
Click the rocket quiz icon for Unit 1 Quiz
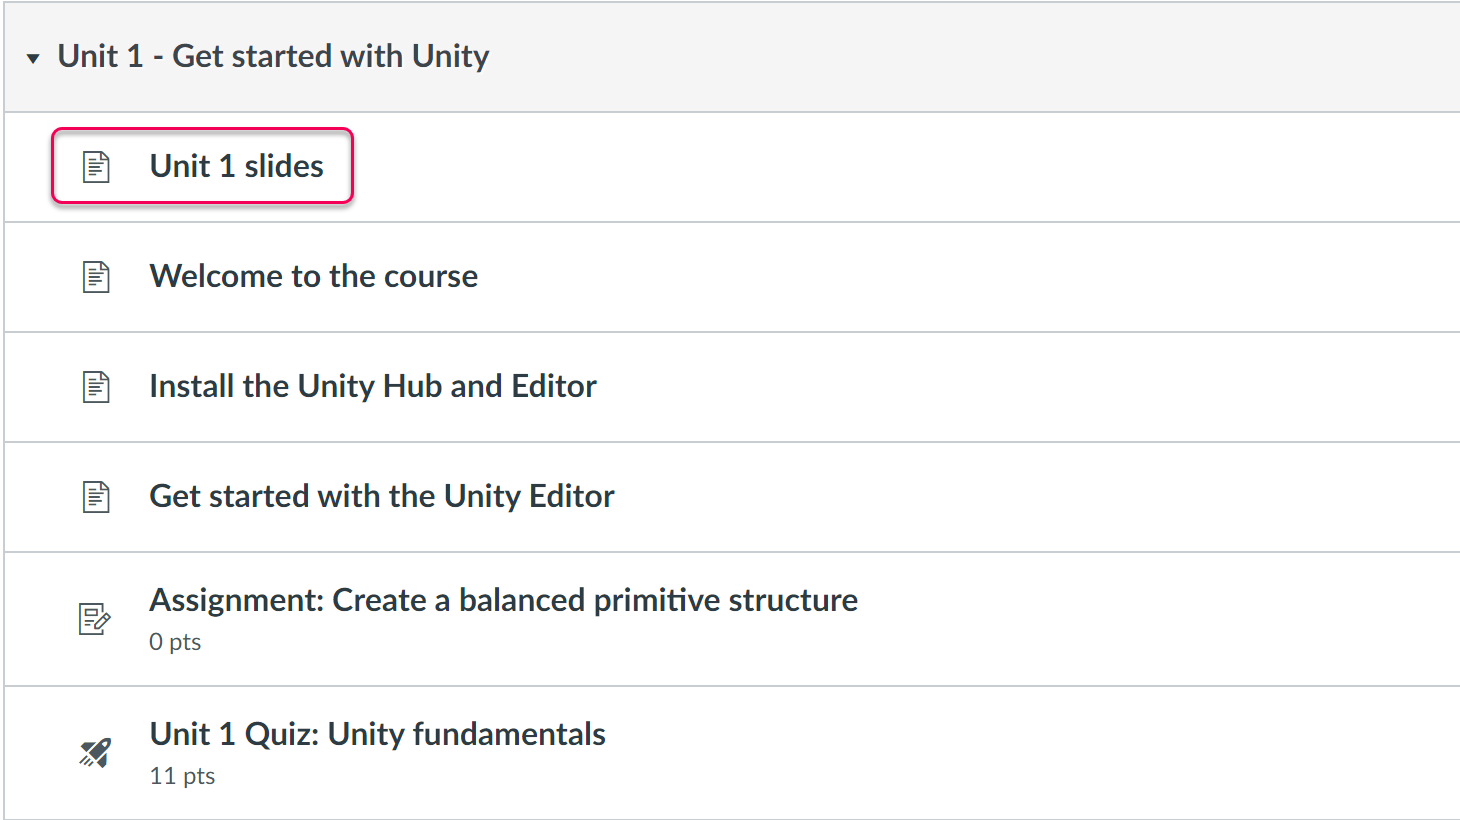pyautogui.click(x=95, y=752)
